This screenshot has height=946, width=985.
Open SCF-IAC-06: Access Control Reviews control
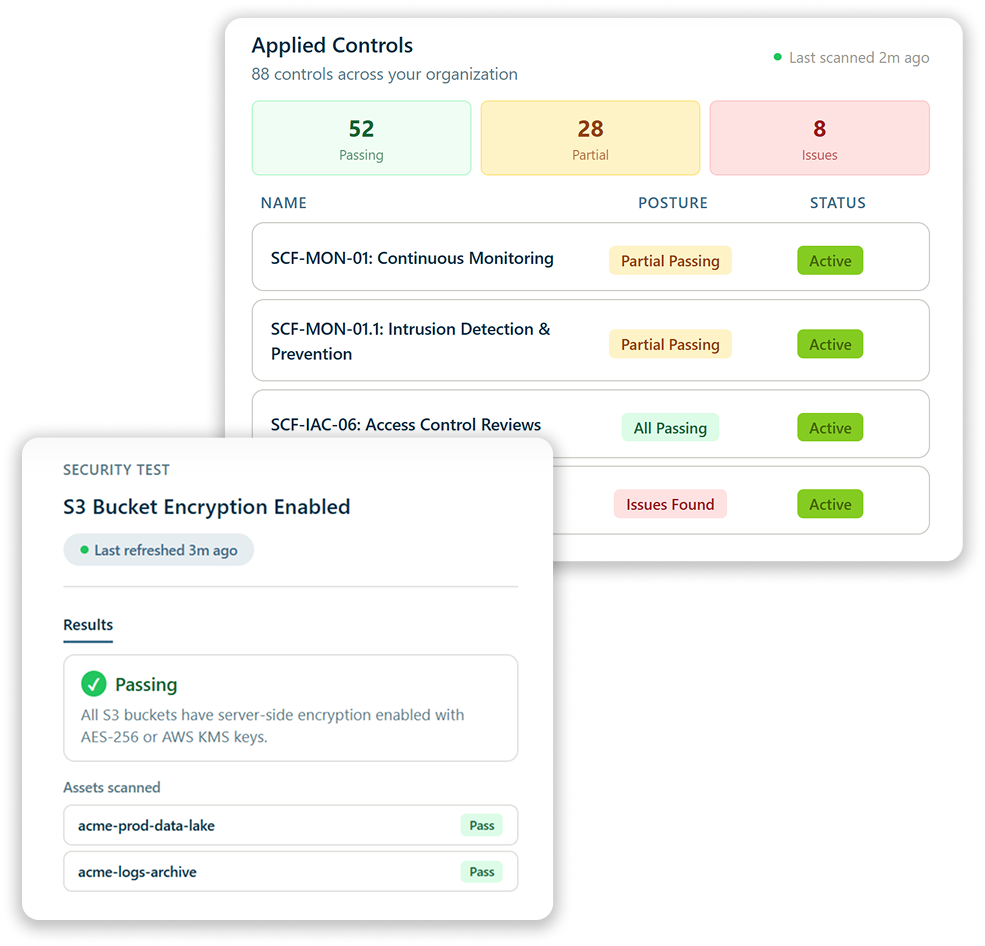click(406, 425)
